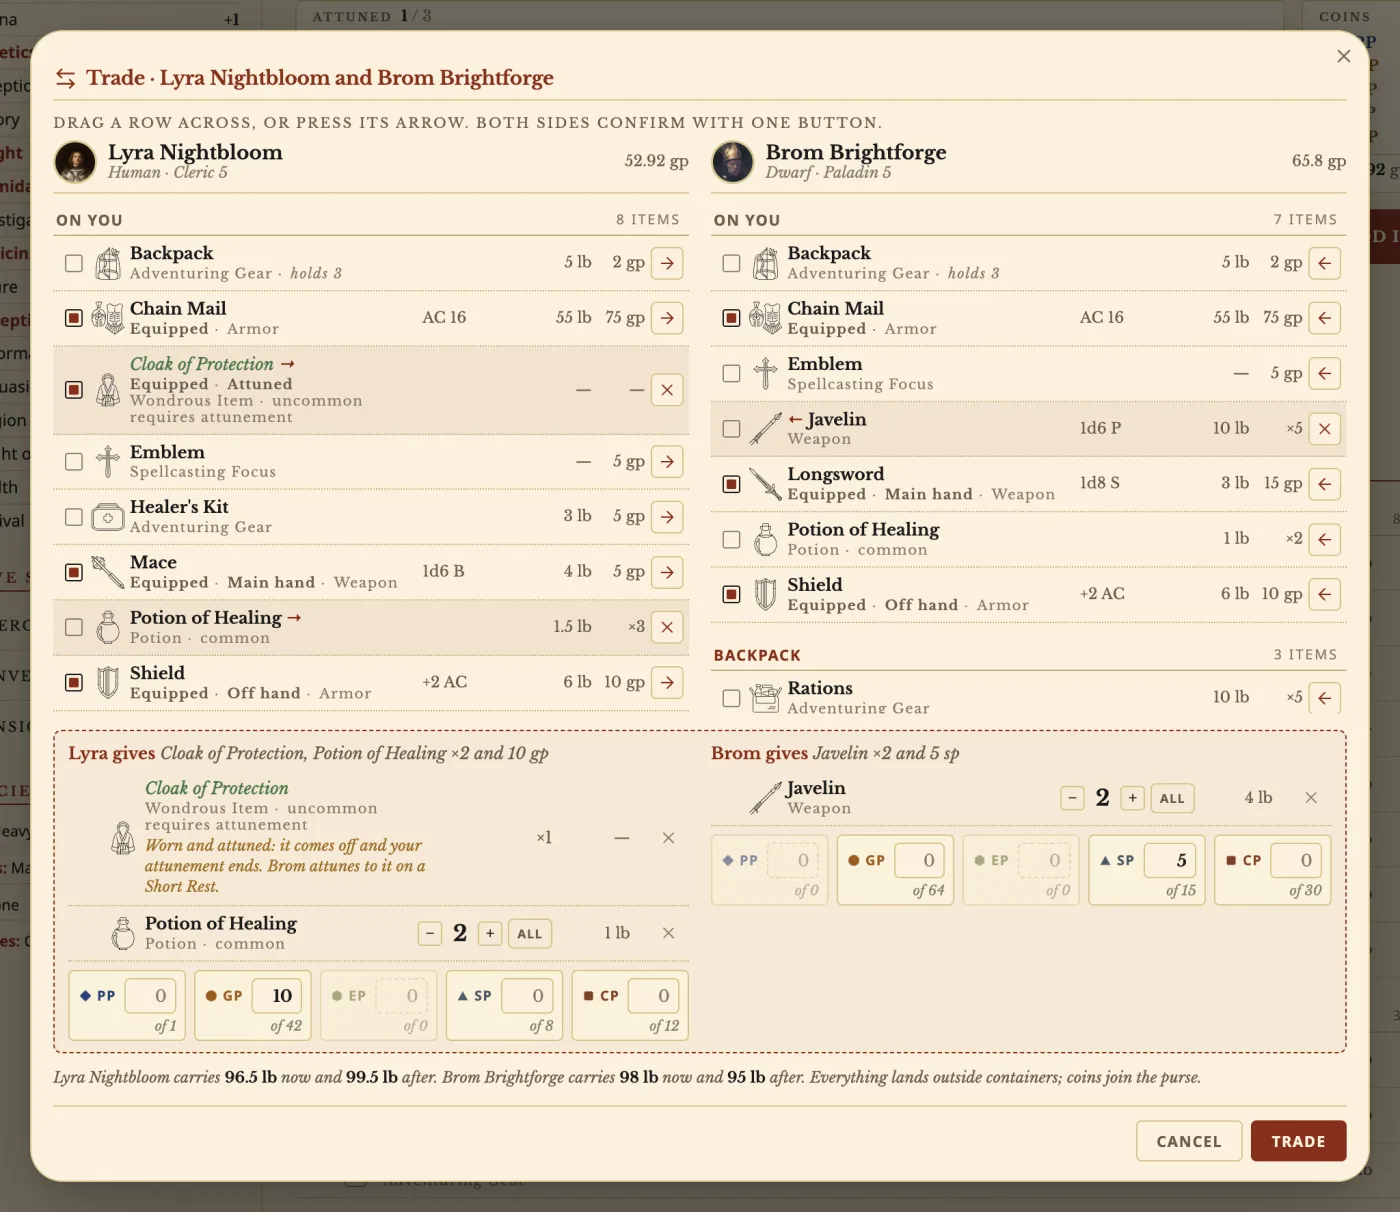Viewport: 1400px width, 1212px height.
Task: Offer Brom's Longsword with its arrow
Action: [1325, 484]
